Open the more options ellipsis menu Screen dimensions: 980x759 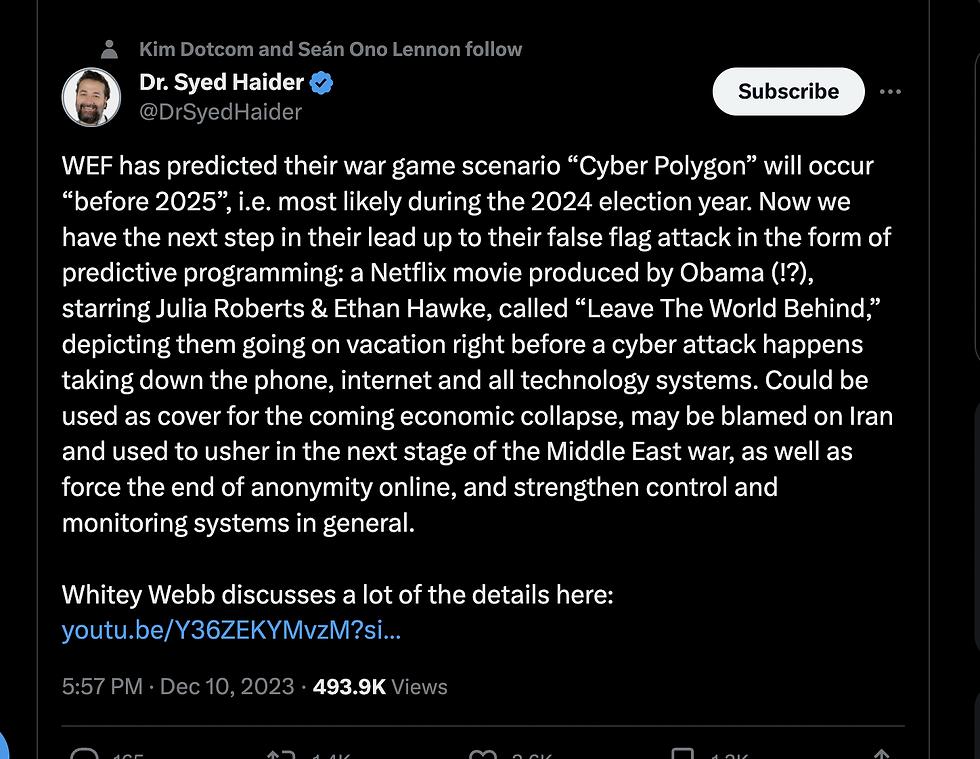point(890,92)
